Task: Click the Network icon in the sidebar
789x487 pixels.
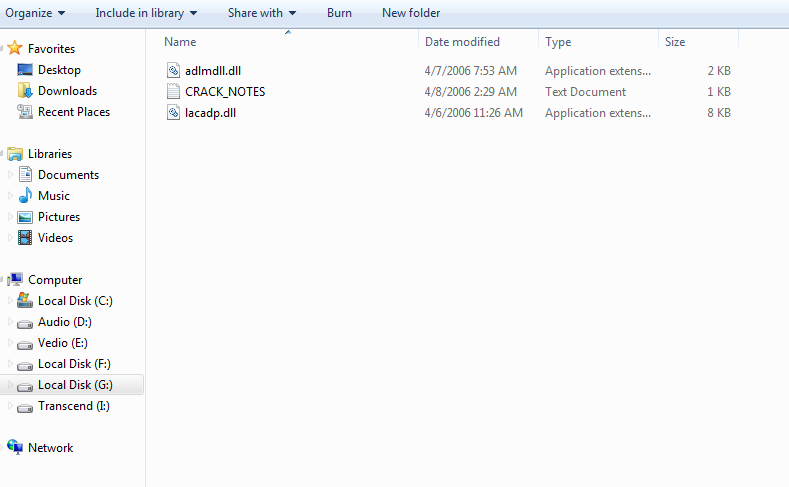Action: point(15,447)
